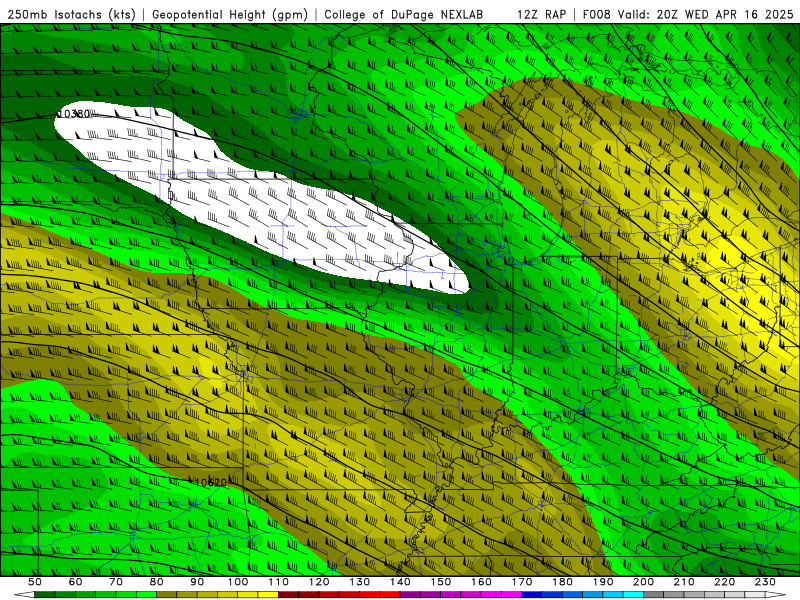Click the 210 label on the color scale

coord(684,582)
